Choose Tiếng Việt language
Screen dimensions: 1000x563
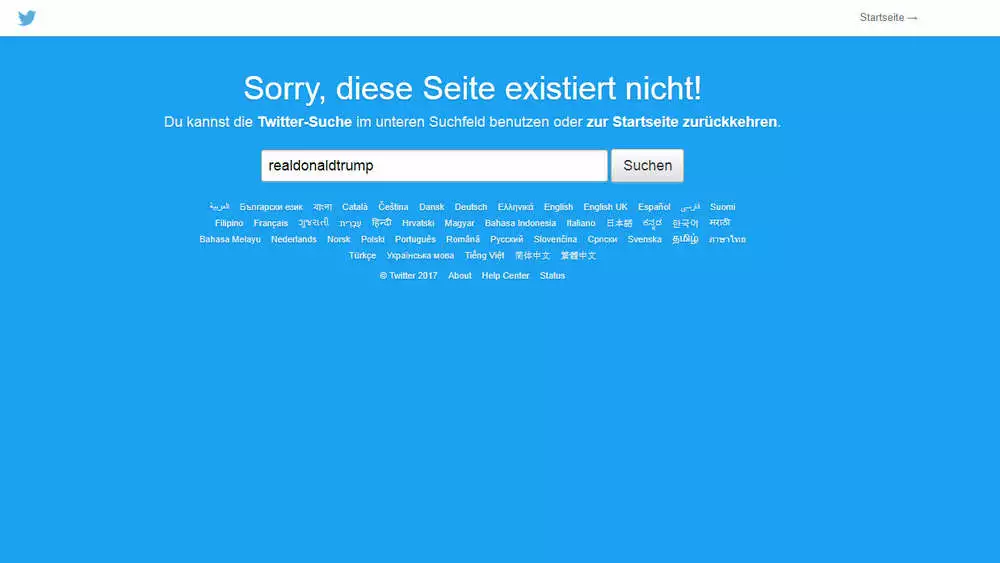point(484,255)
